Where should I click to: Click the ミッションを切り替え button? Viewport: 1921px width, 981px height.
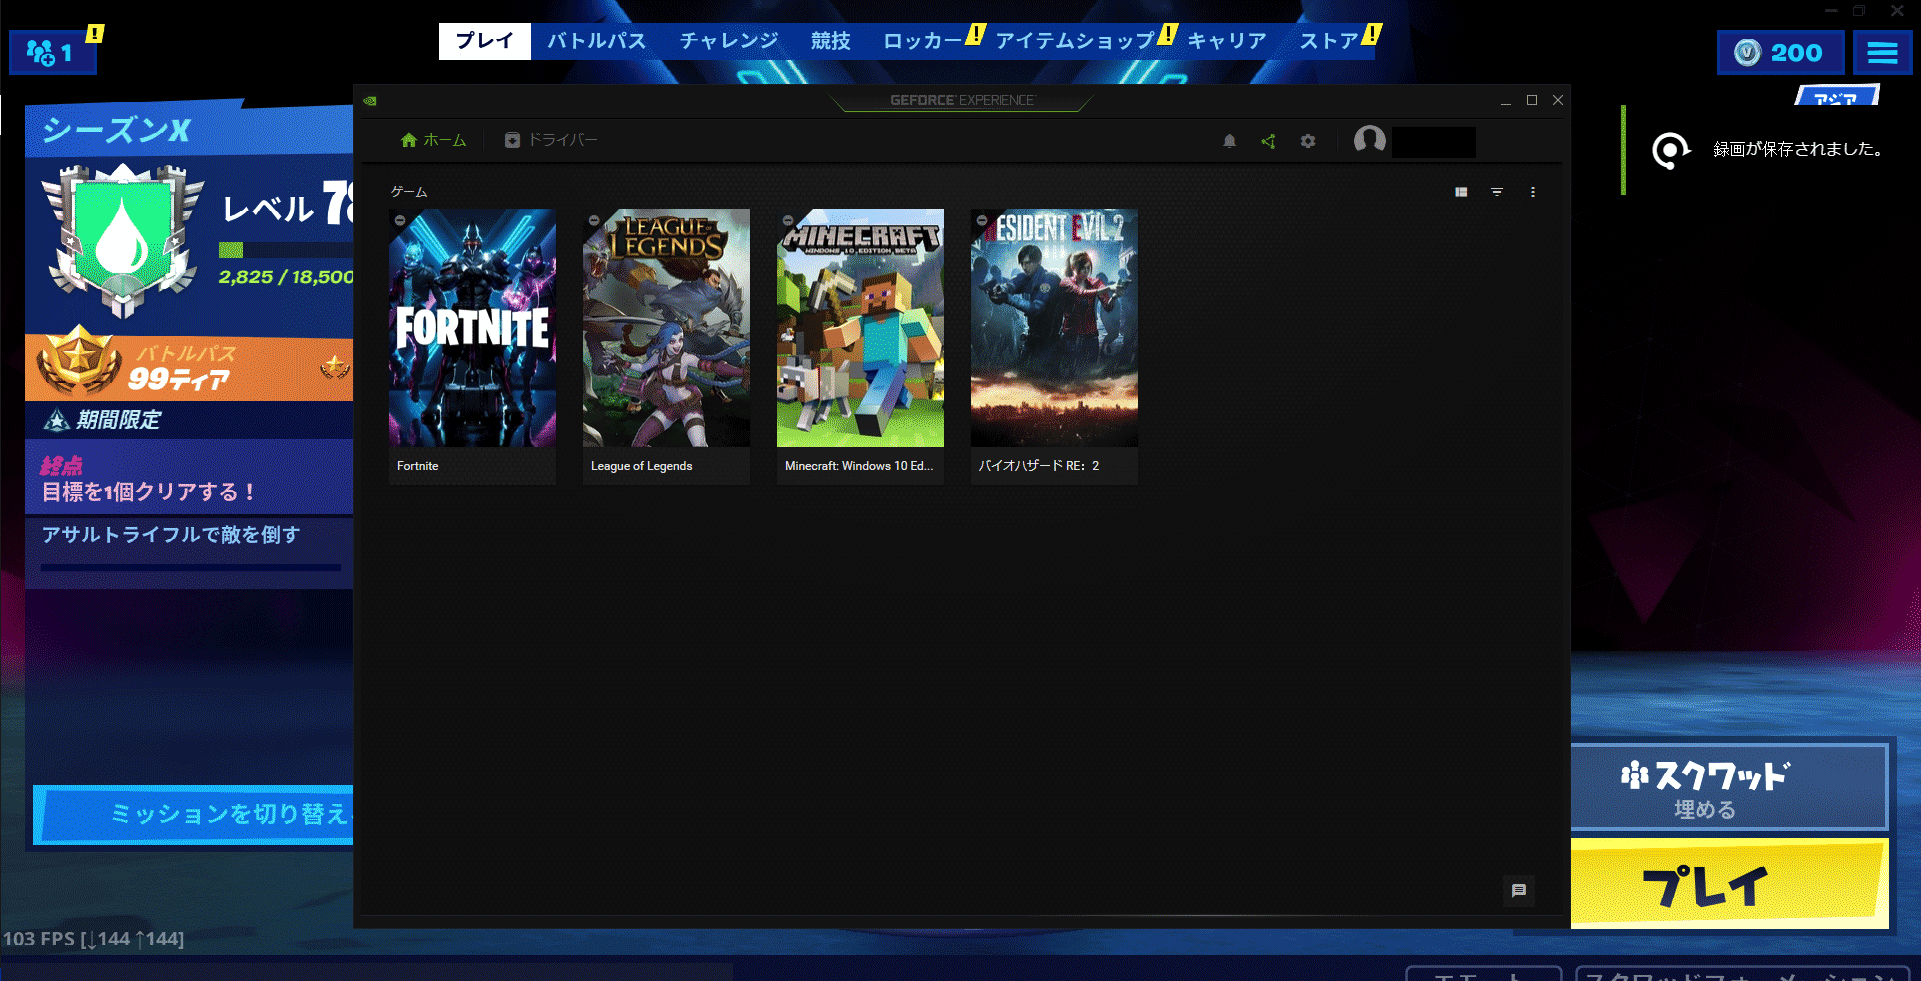pyautogui.click(x=194, y=814)
